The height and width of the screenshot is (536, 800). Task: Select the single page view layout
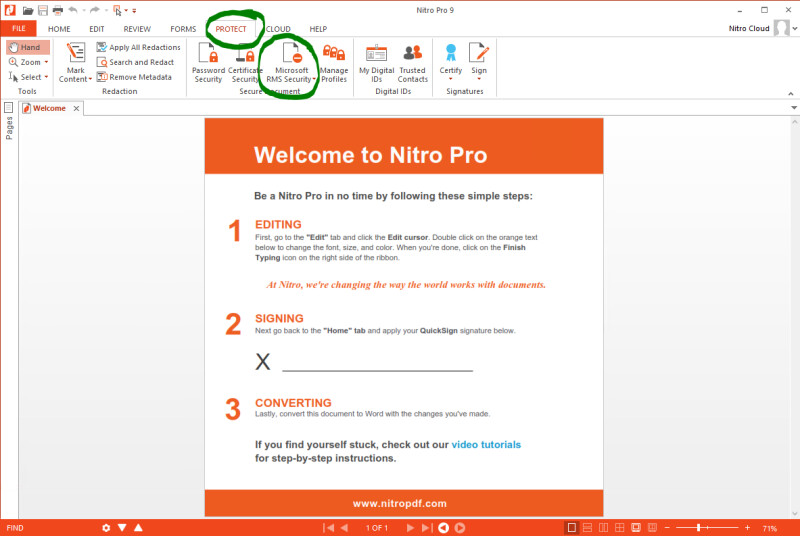pos(571,528)
